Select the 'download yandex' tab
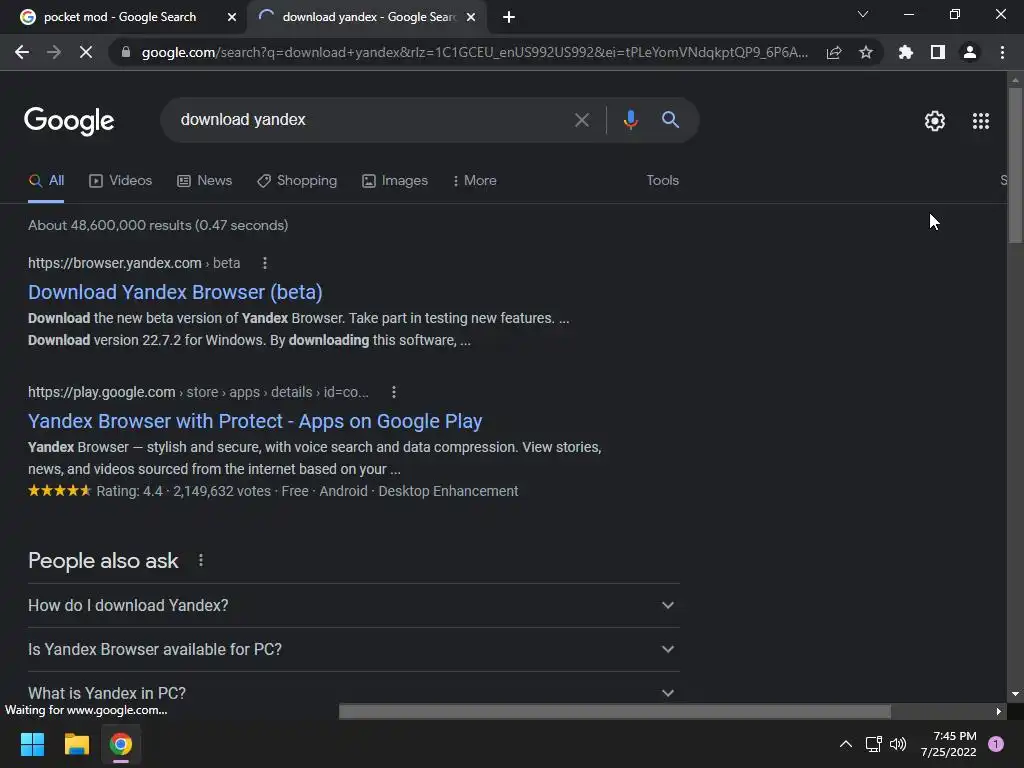The height and width of the screenshot is (768, 1024). (x=368, y=17)
